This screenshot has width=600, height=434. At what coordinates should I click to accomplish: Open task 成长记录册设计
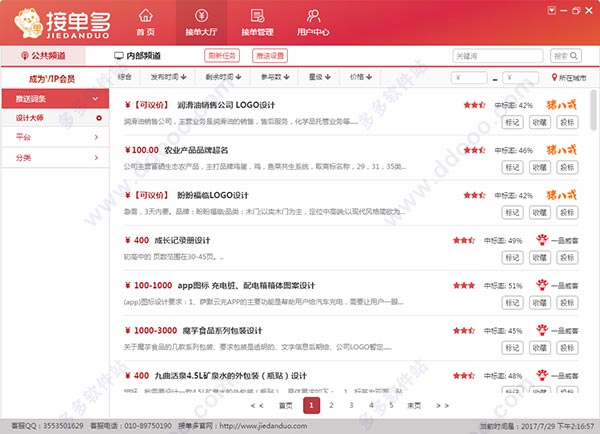[x=183, y=240]
